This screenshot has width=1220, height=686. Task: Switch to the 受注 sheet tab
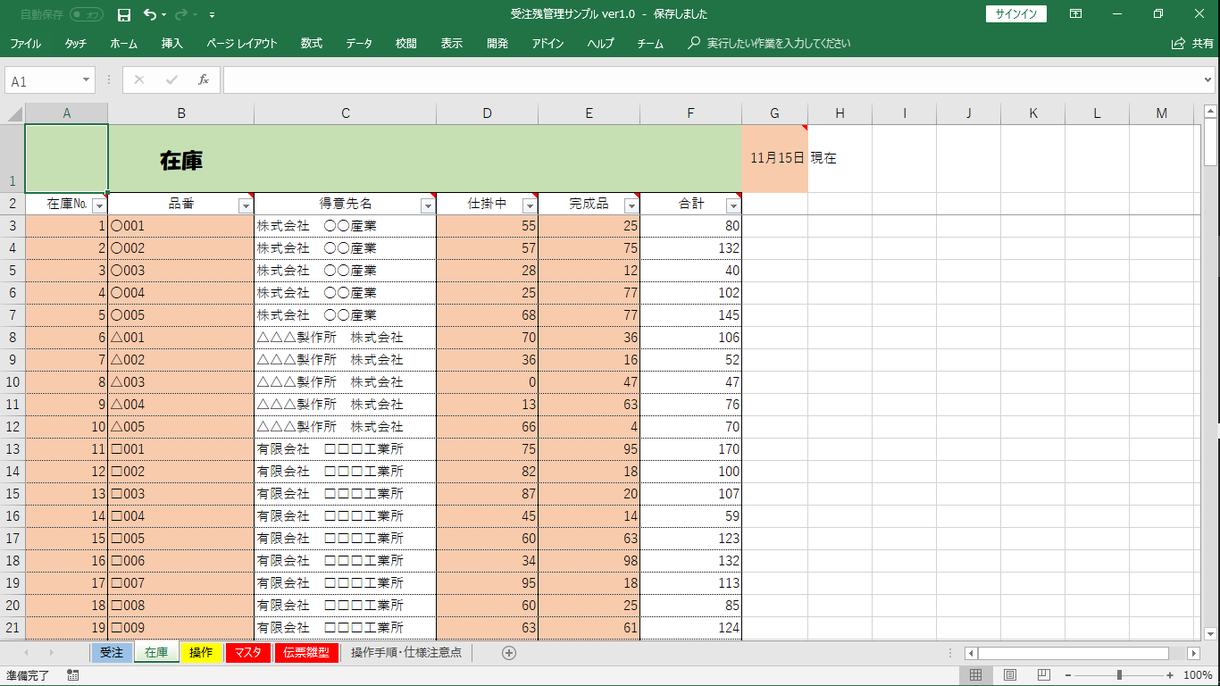(x=111, y=653)
